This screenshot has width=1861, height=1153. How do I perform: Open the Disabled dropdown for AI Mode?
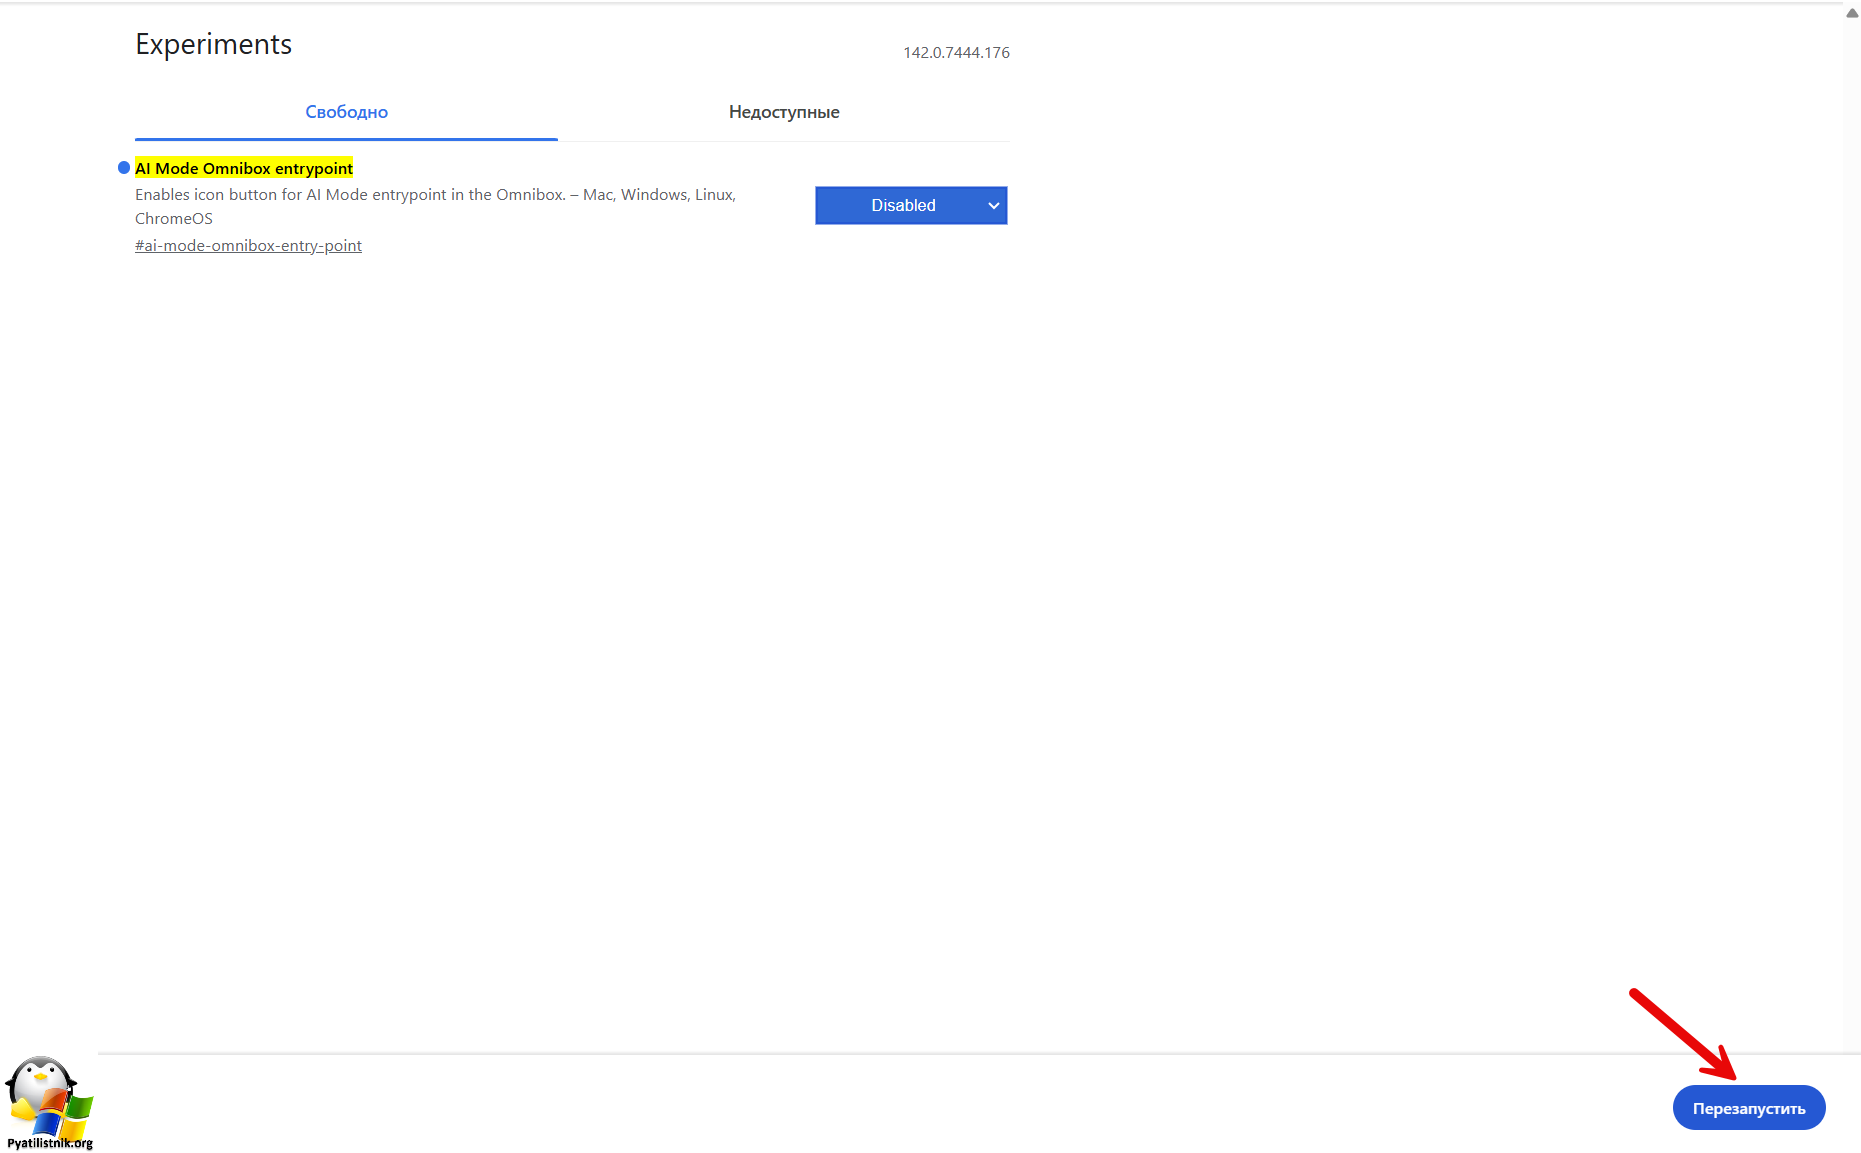[x=902, y=205]
